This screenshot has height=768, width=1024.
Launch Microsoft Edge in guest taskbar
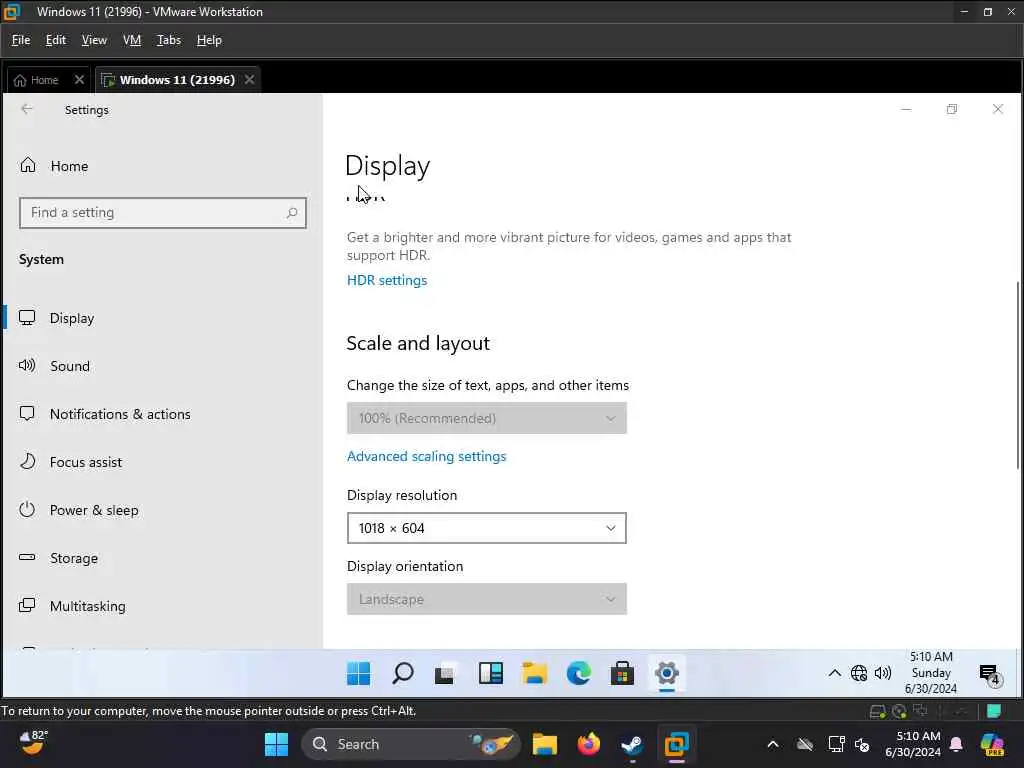pyautogui.click(x=579, y=673)
